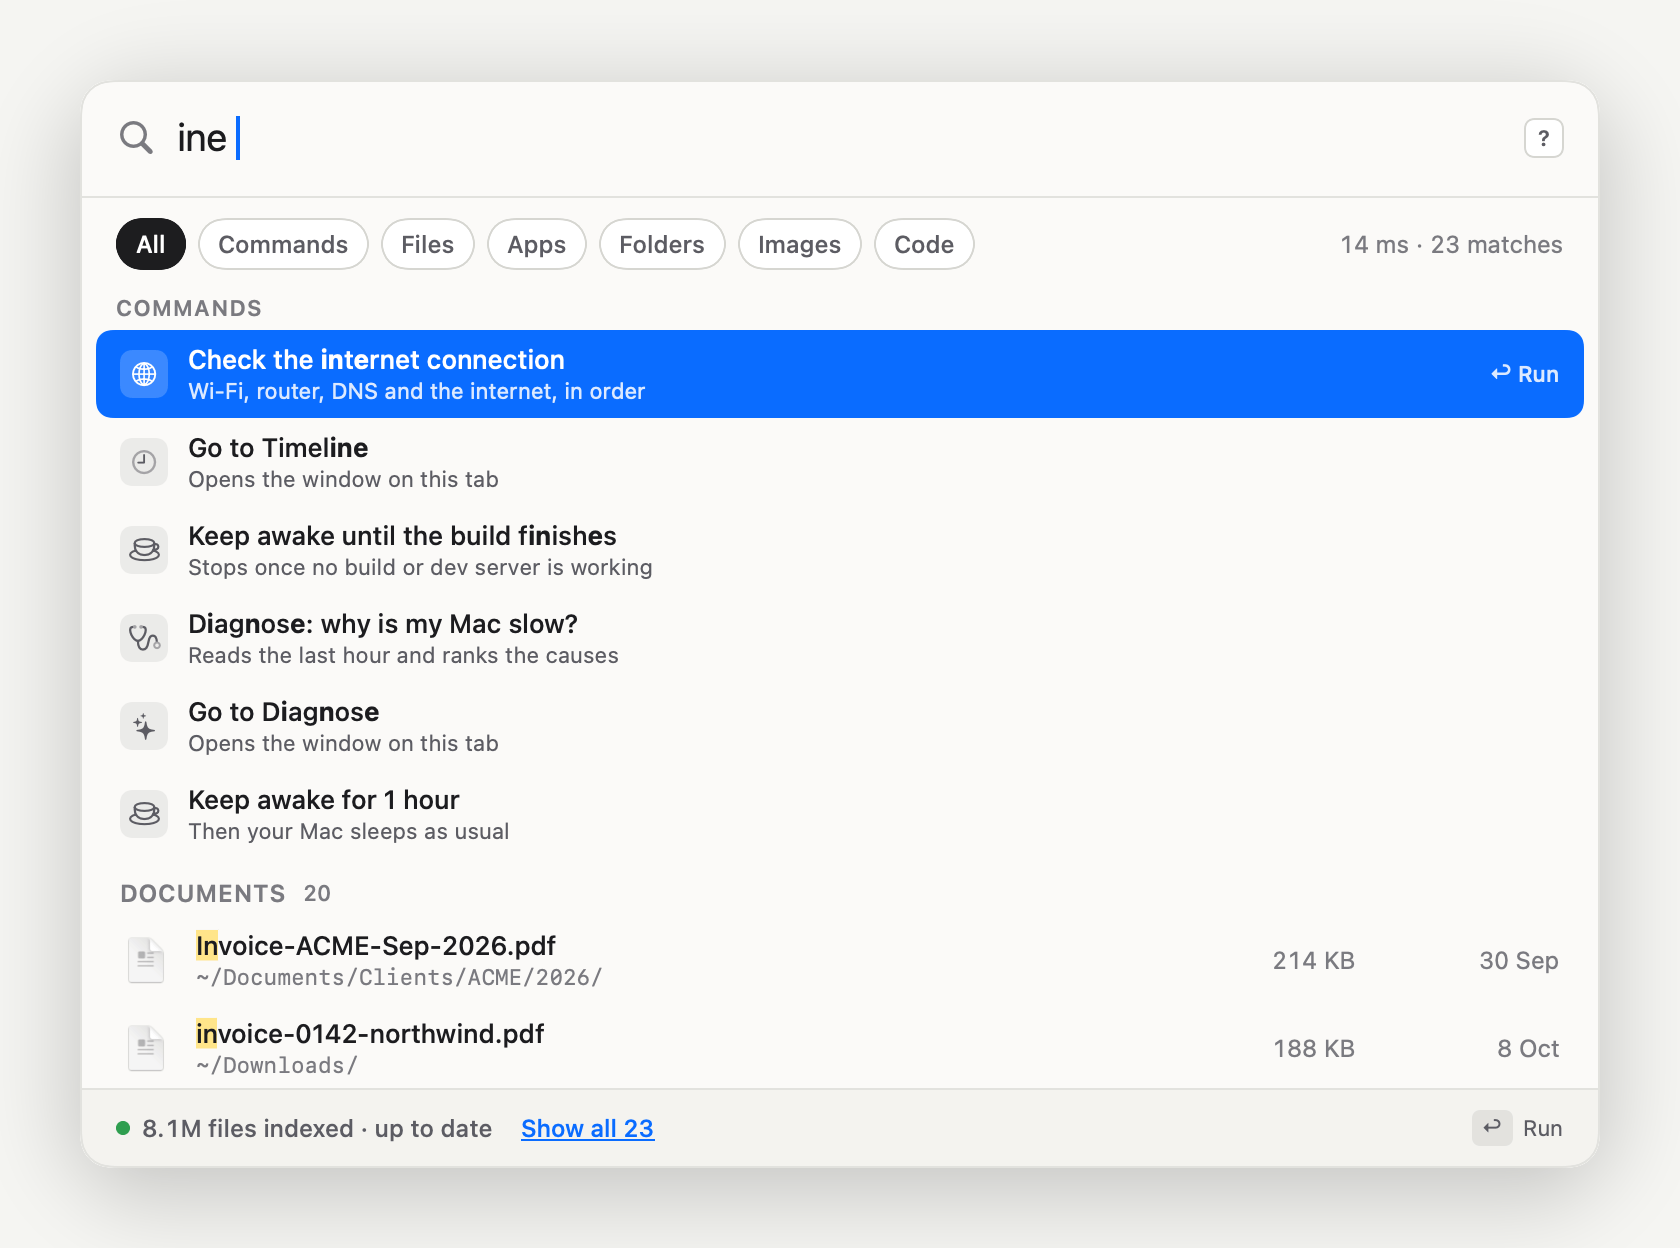Filter results by Files
The image size is (1680, 1248).
[x=427, y=244]
